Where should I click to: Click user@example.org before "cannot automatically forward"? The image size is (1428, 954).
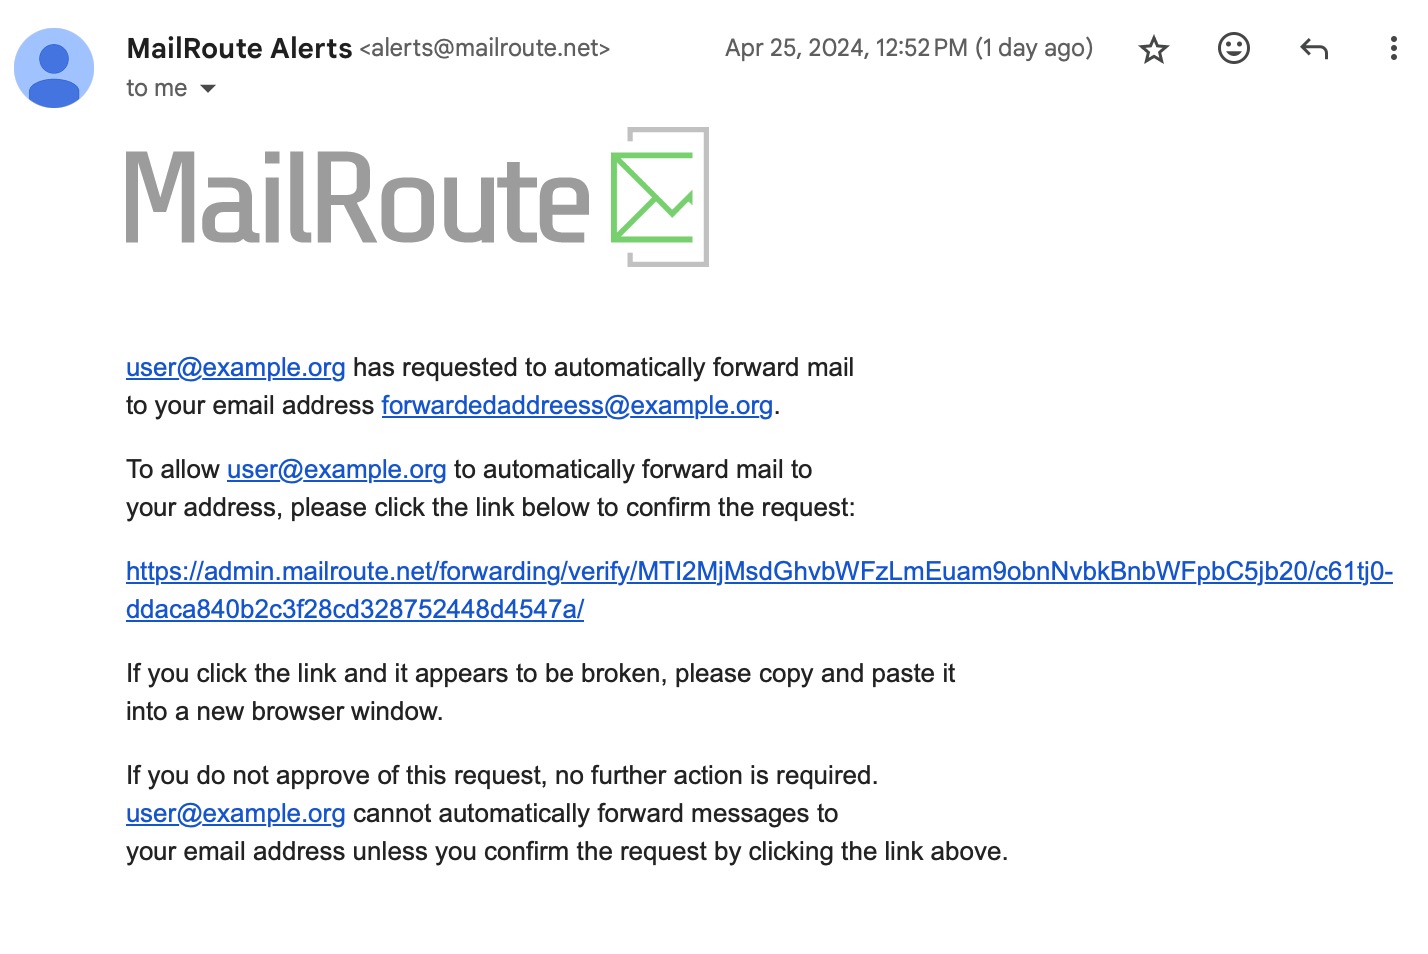tap(236, 814)
